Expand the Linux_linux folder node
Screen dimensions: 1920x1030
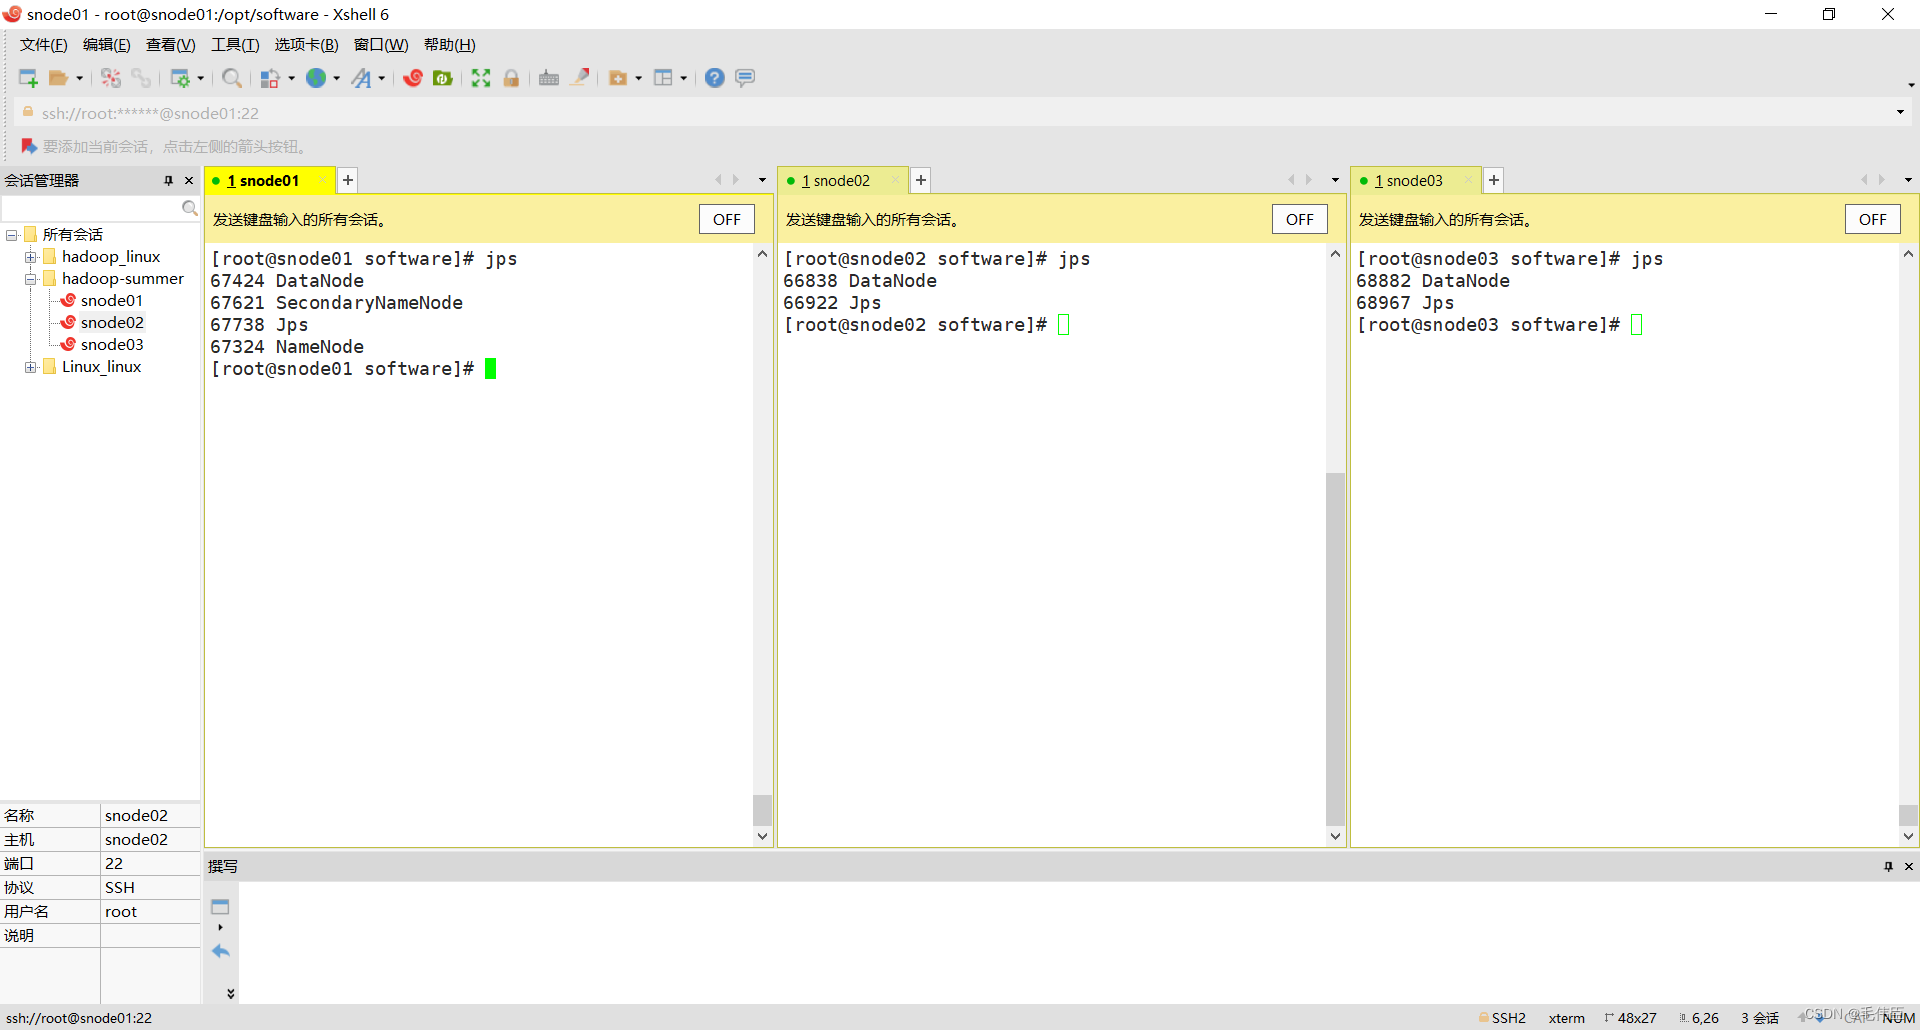(x=31, y=367)
